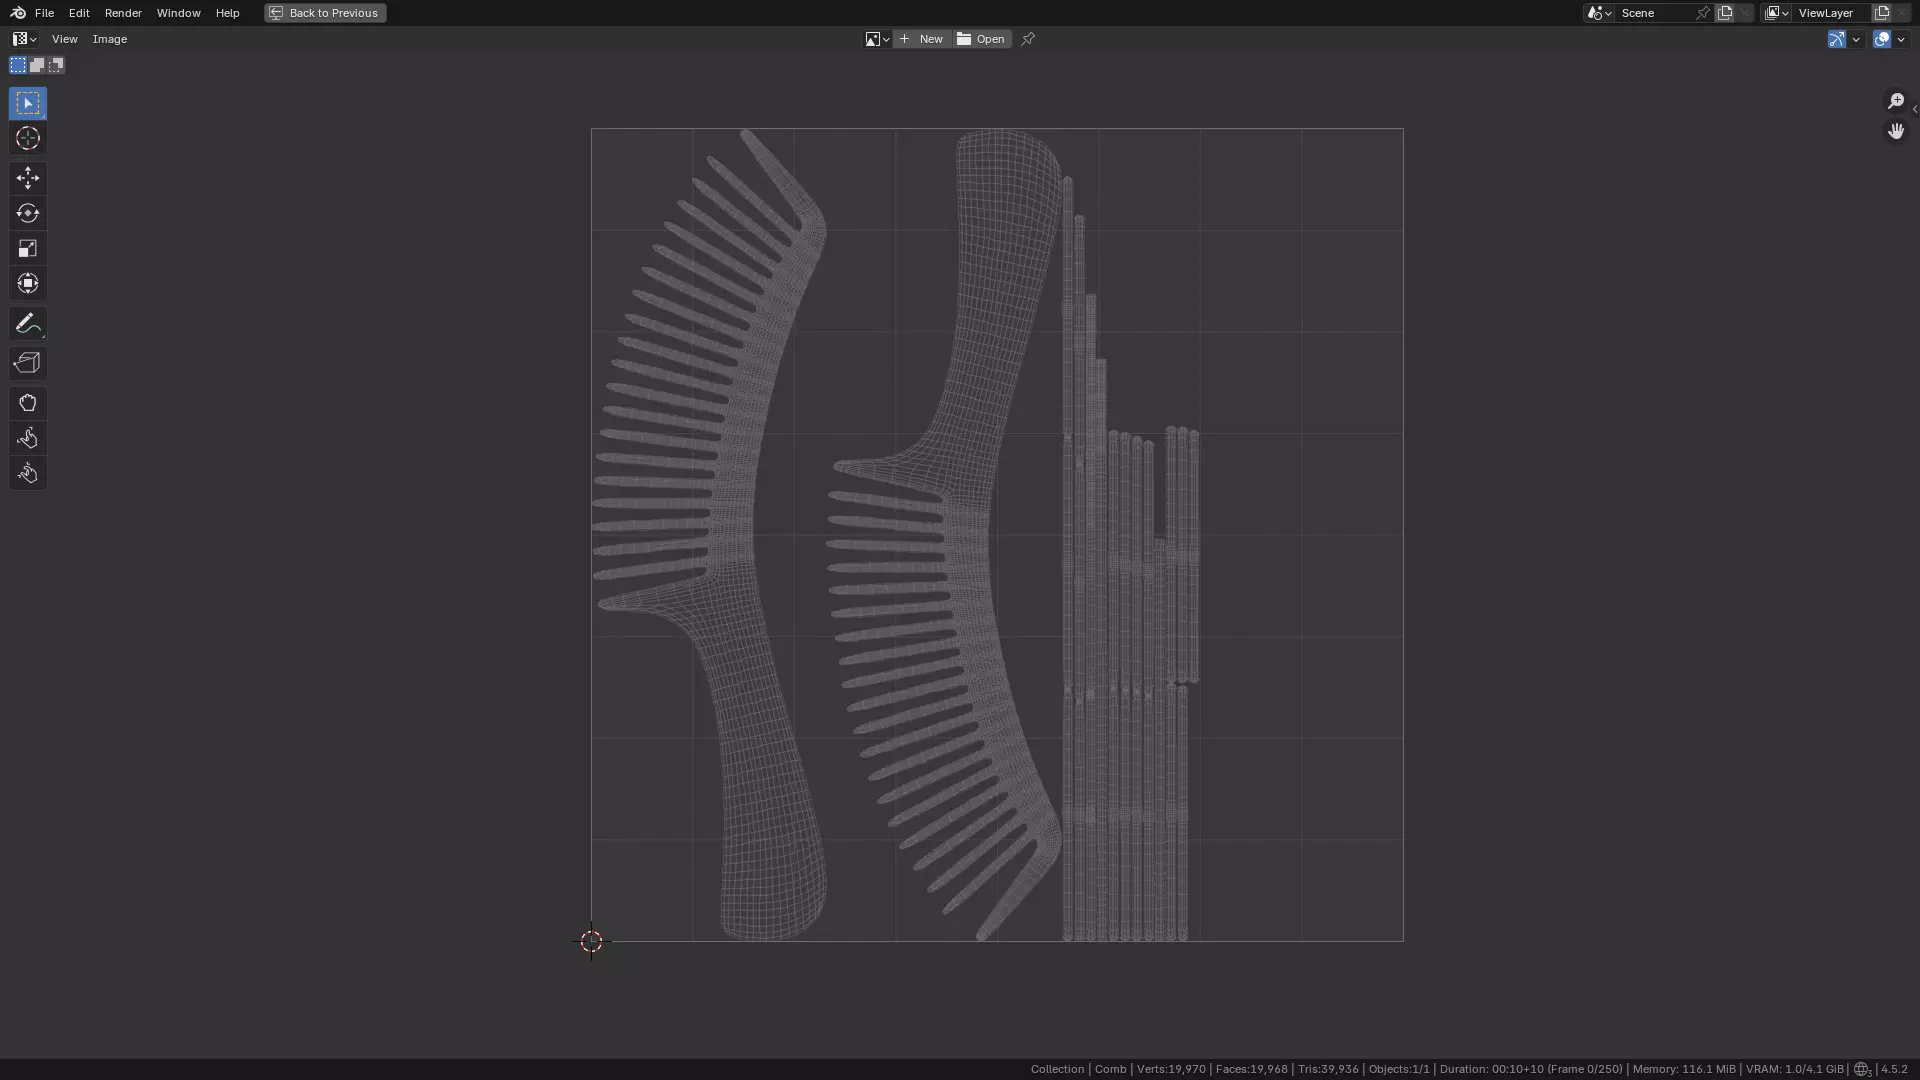Set selection mode to Extend
Viewport: 1920px width, 1080px height.
click(x=37, y=65)
